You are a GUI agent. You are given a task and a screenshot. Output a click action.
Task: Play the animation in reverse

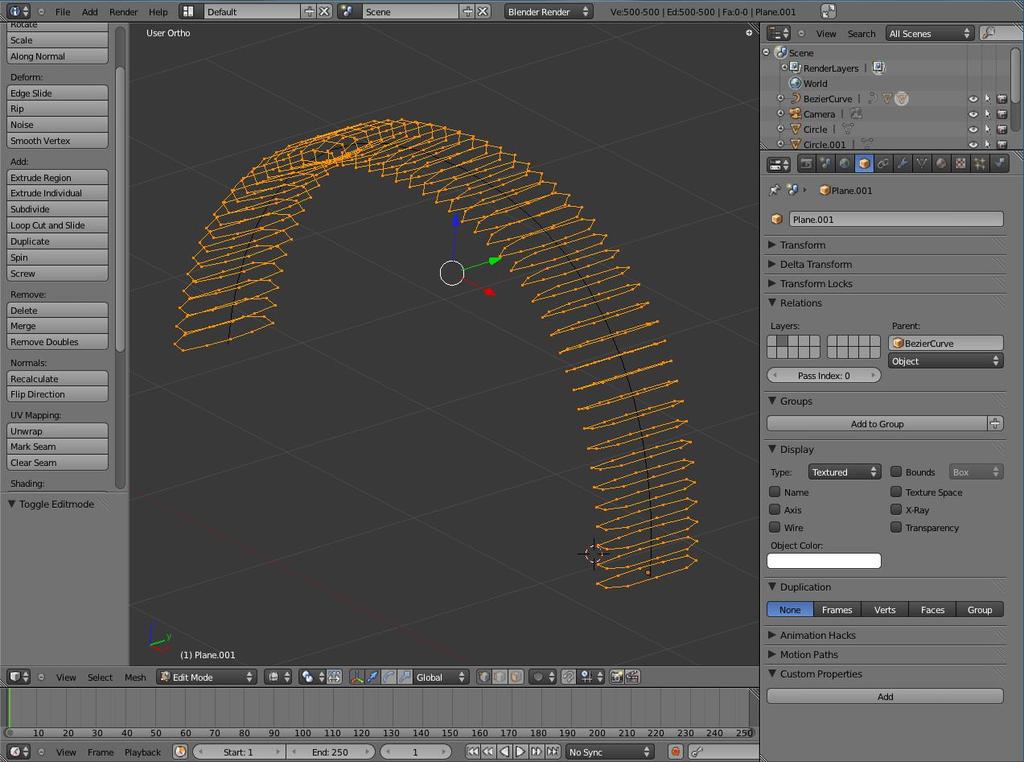pos(504,752)
